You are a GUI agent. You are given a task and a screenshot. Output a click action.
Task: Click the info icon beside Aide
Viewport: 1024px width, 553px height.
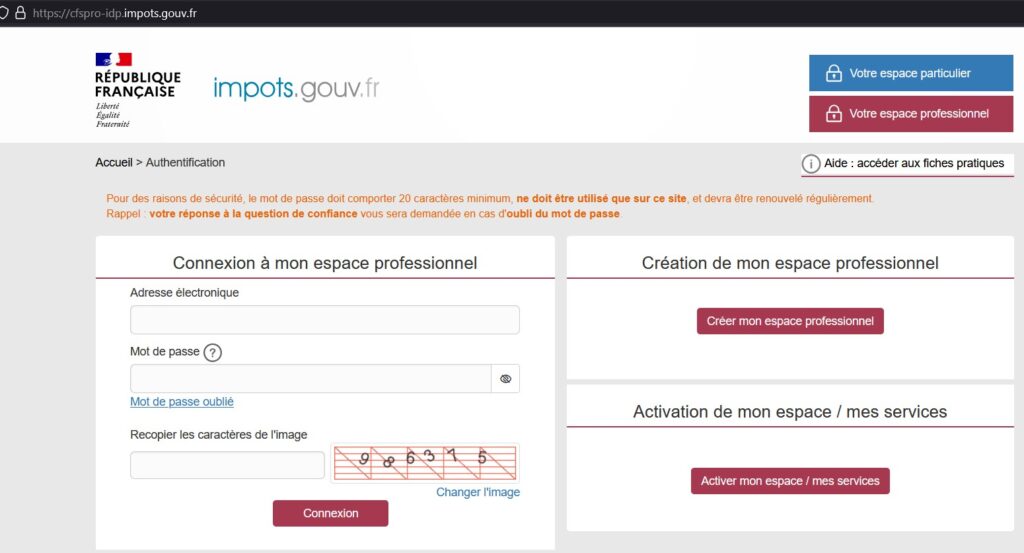pyautogui.click(x=810, y=164)
